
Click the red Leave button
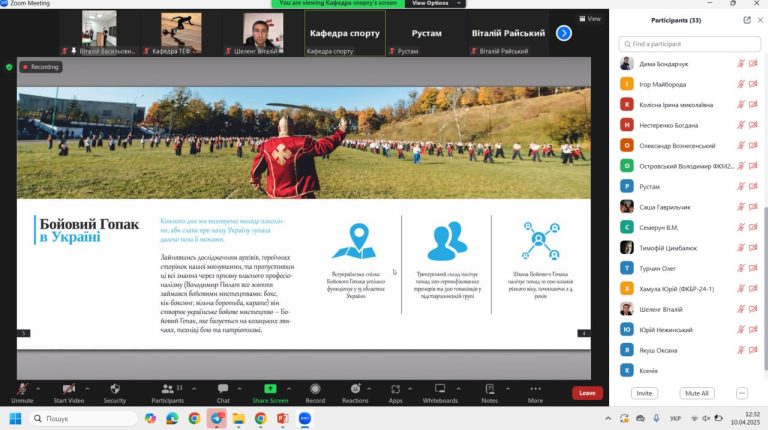pos(587,393)
